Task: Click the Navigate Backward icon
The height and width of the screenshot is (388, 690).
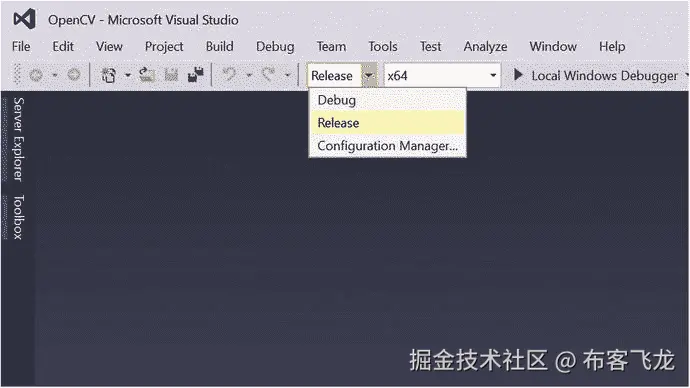Action: (36, 75)
